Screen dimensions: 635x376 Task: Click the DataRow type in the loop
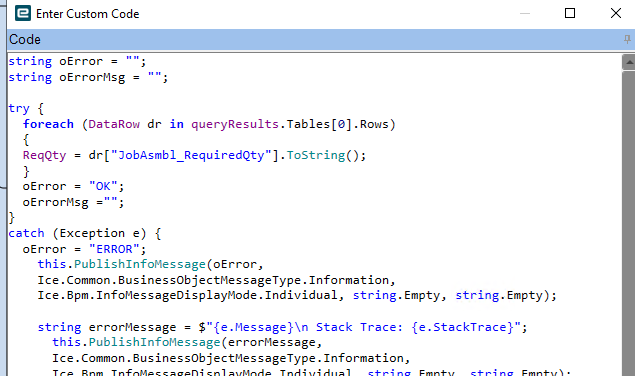[114, 124]
